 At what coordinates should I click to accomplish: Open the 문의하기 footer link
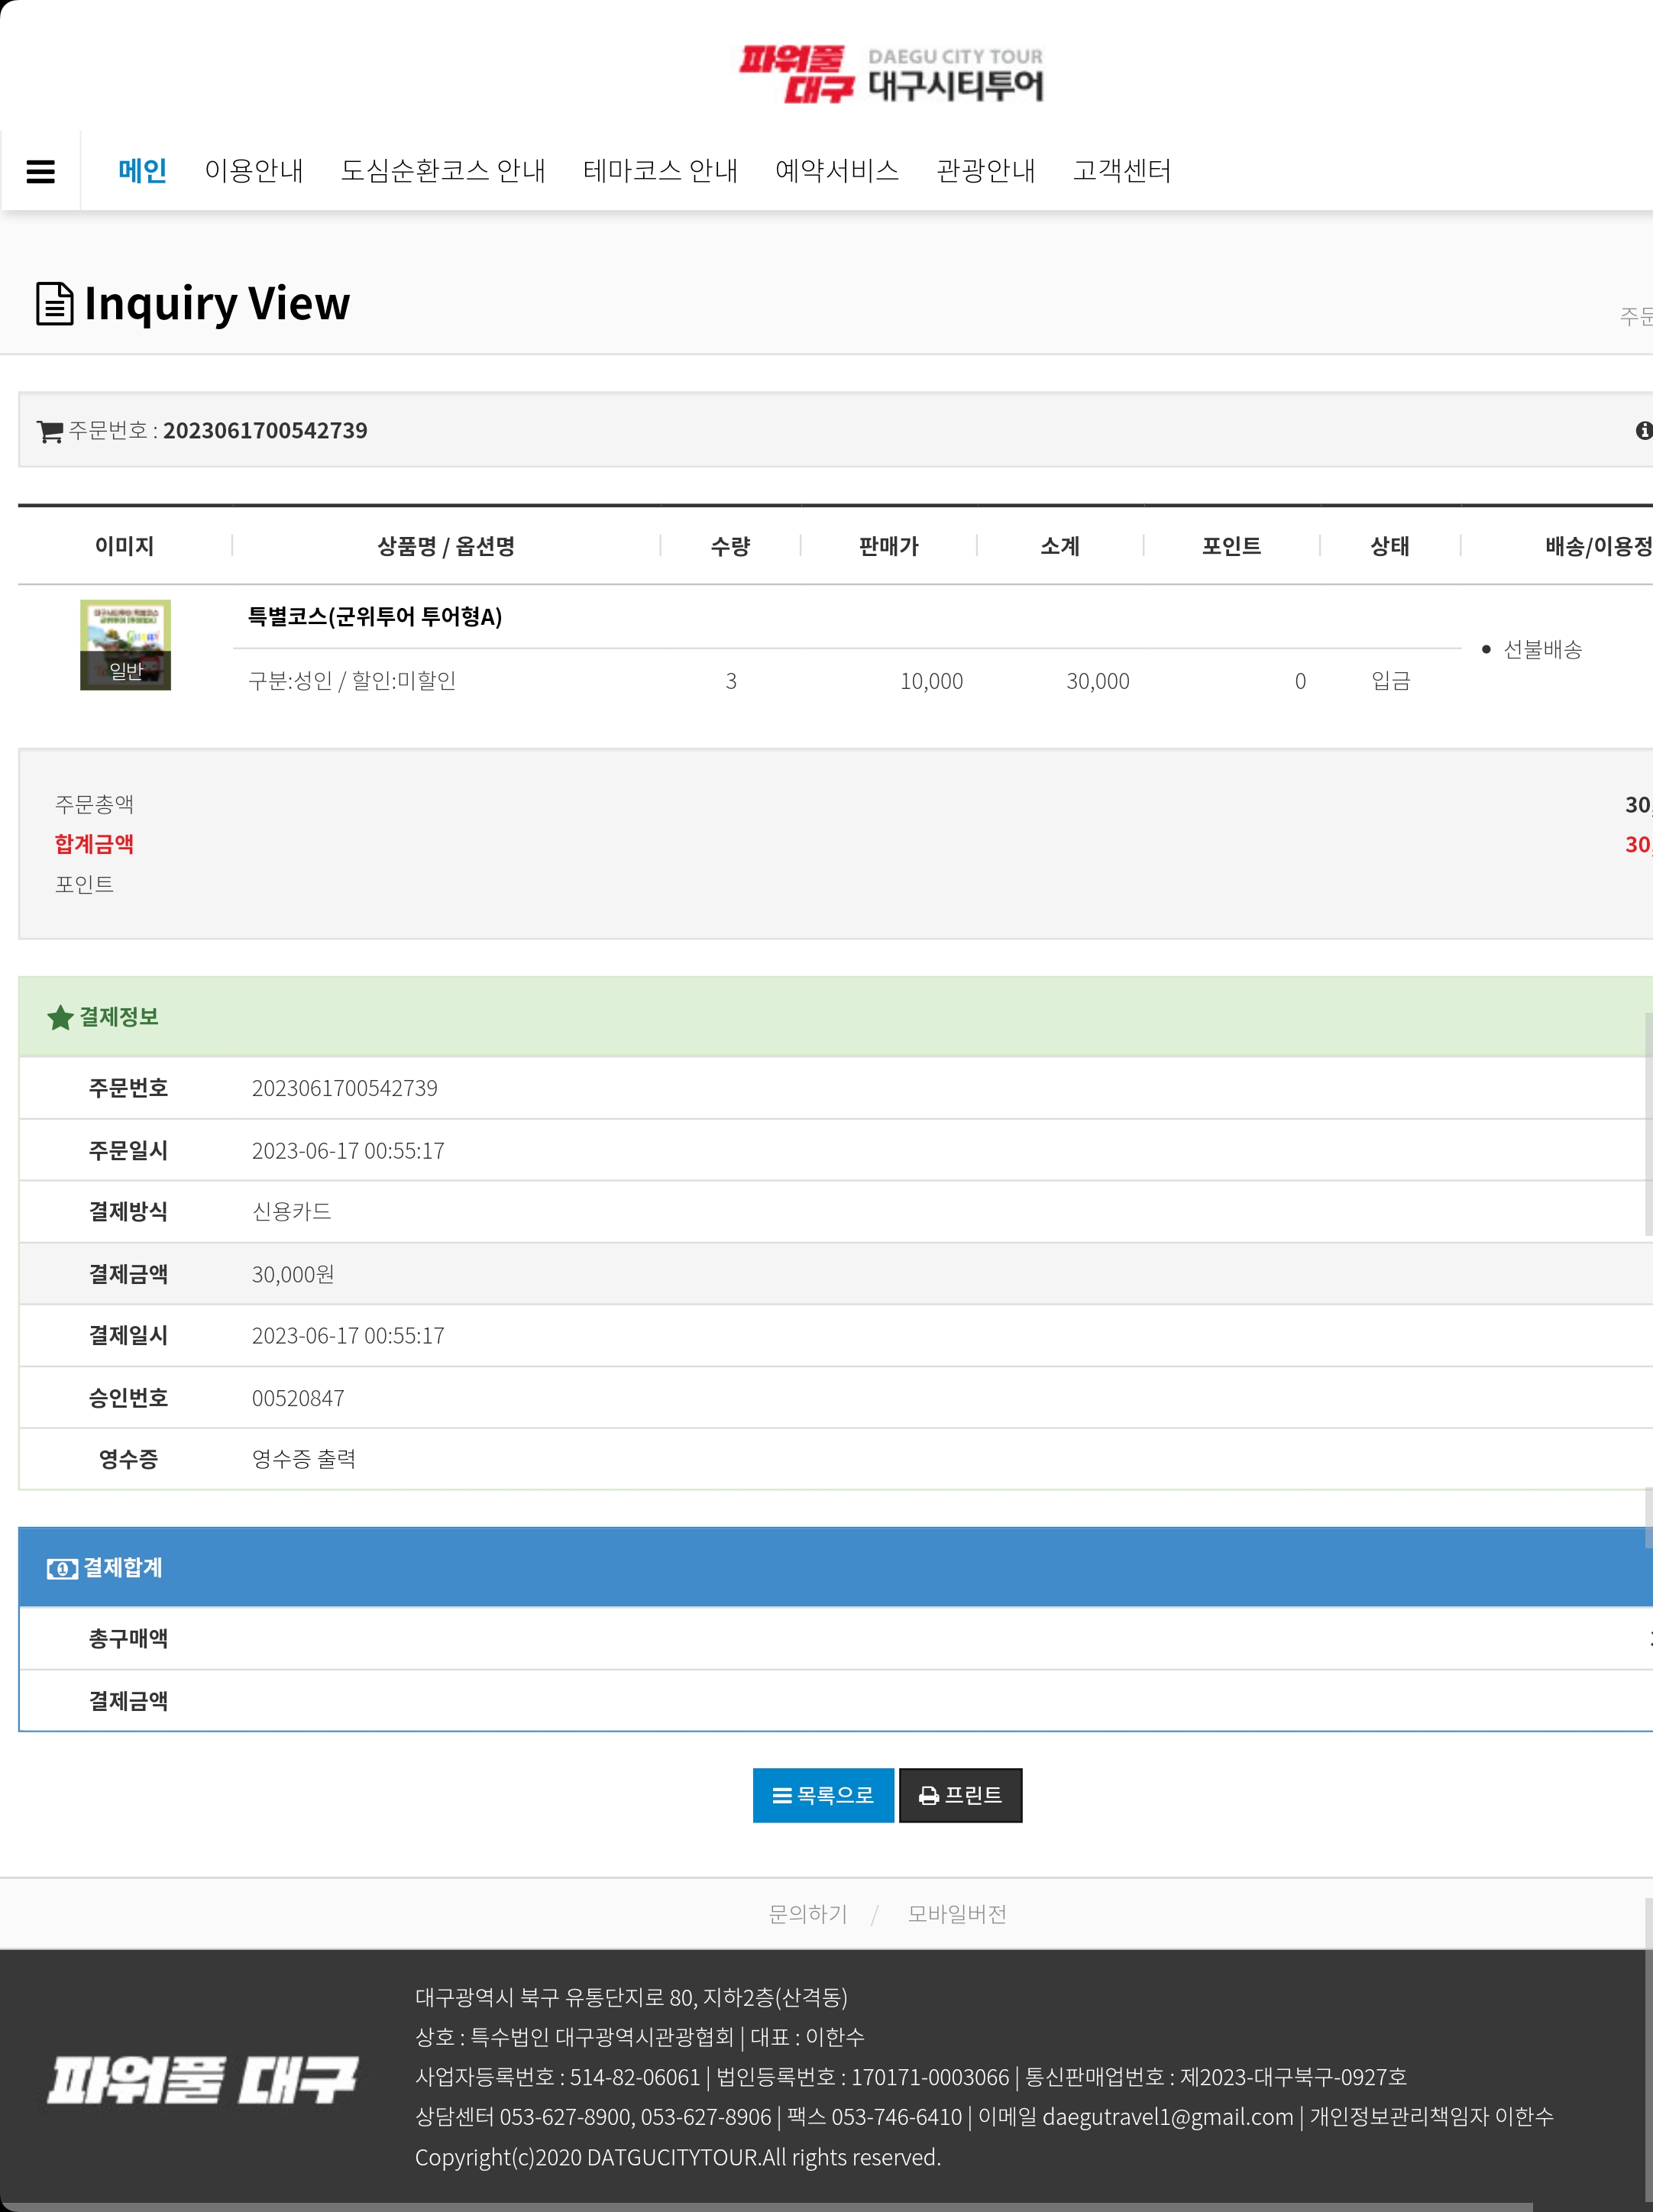(808, 1914)
